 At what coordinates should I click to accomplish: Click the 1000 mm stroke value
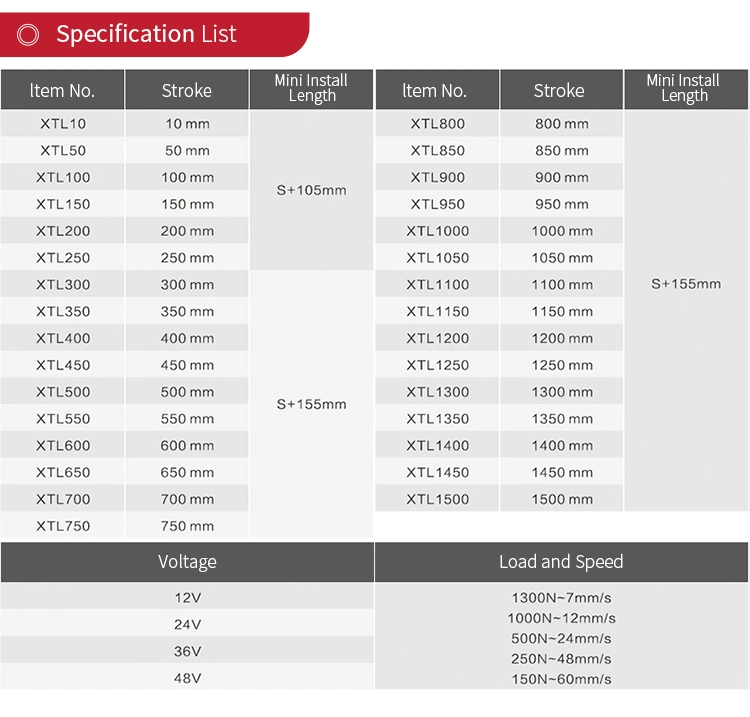562,231
